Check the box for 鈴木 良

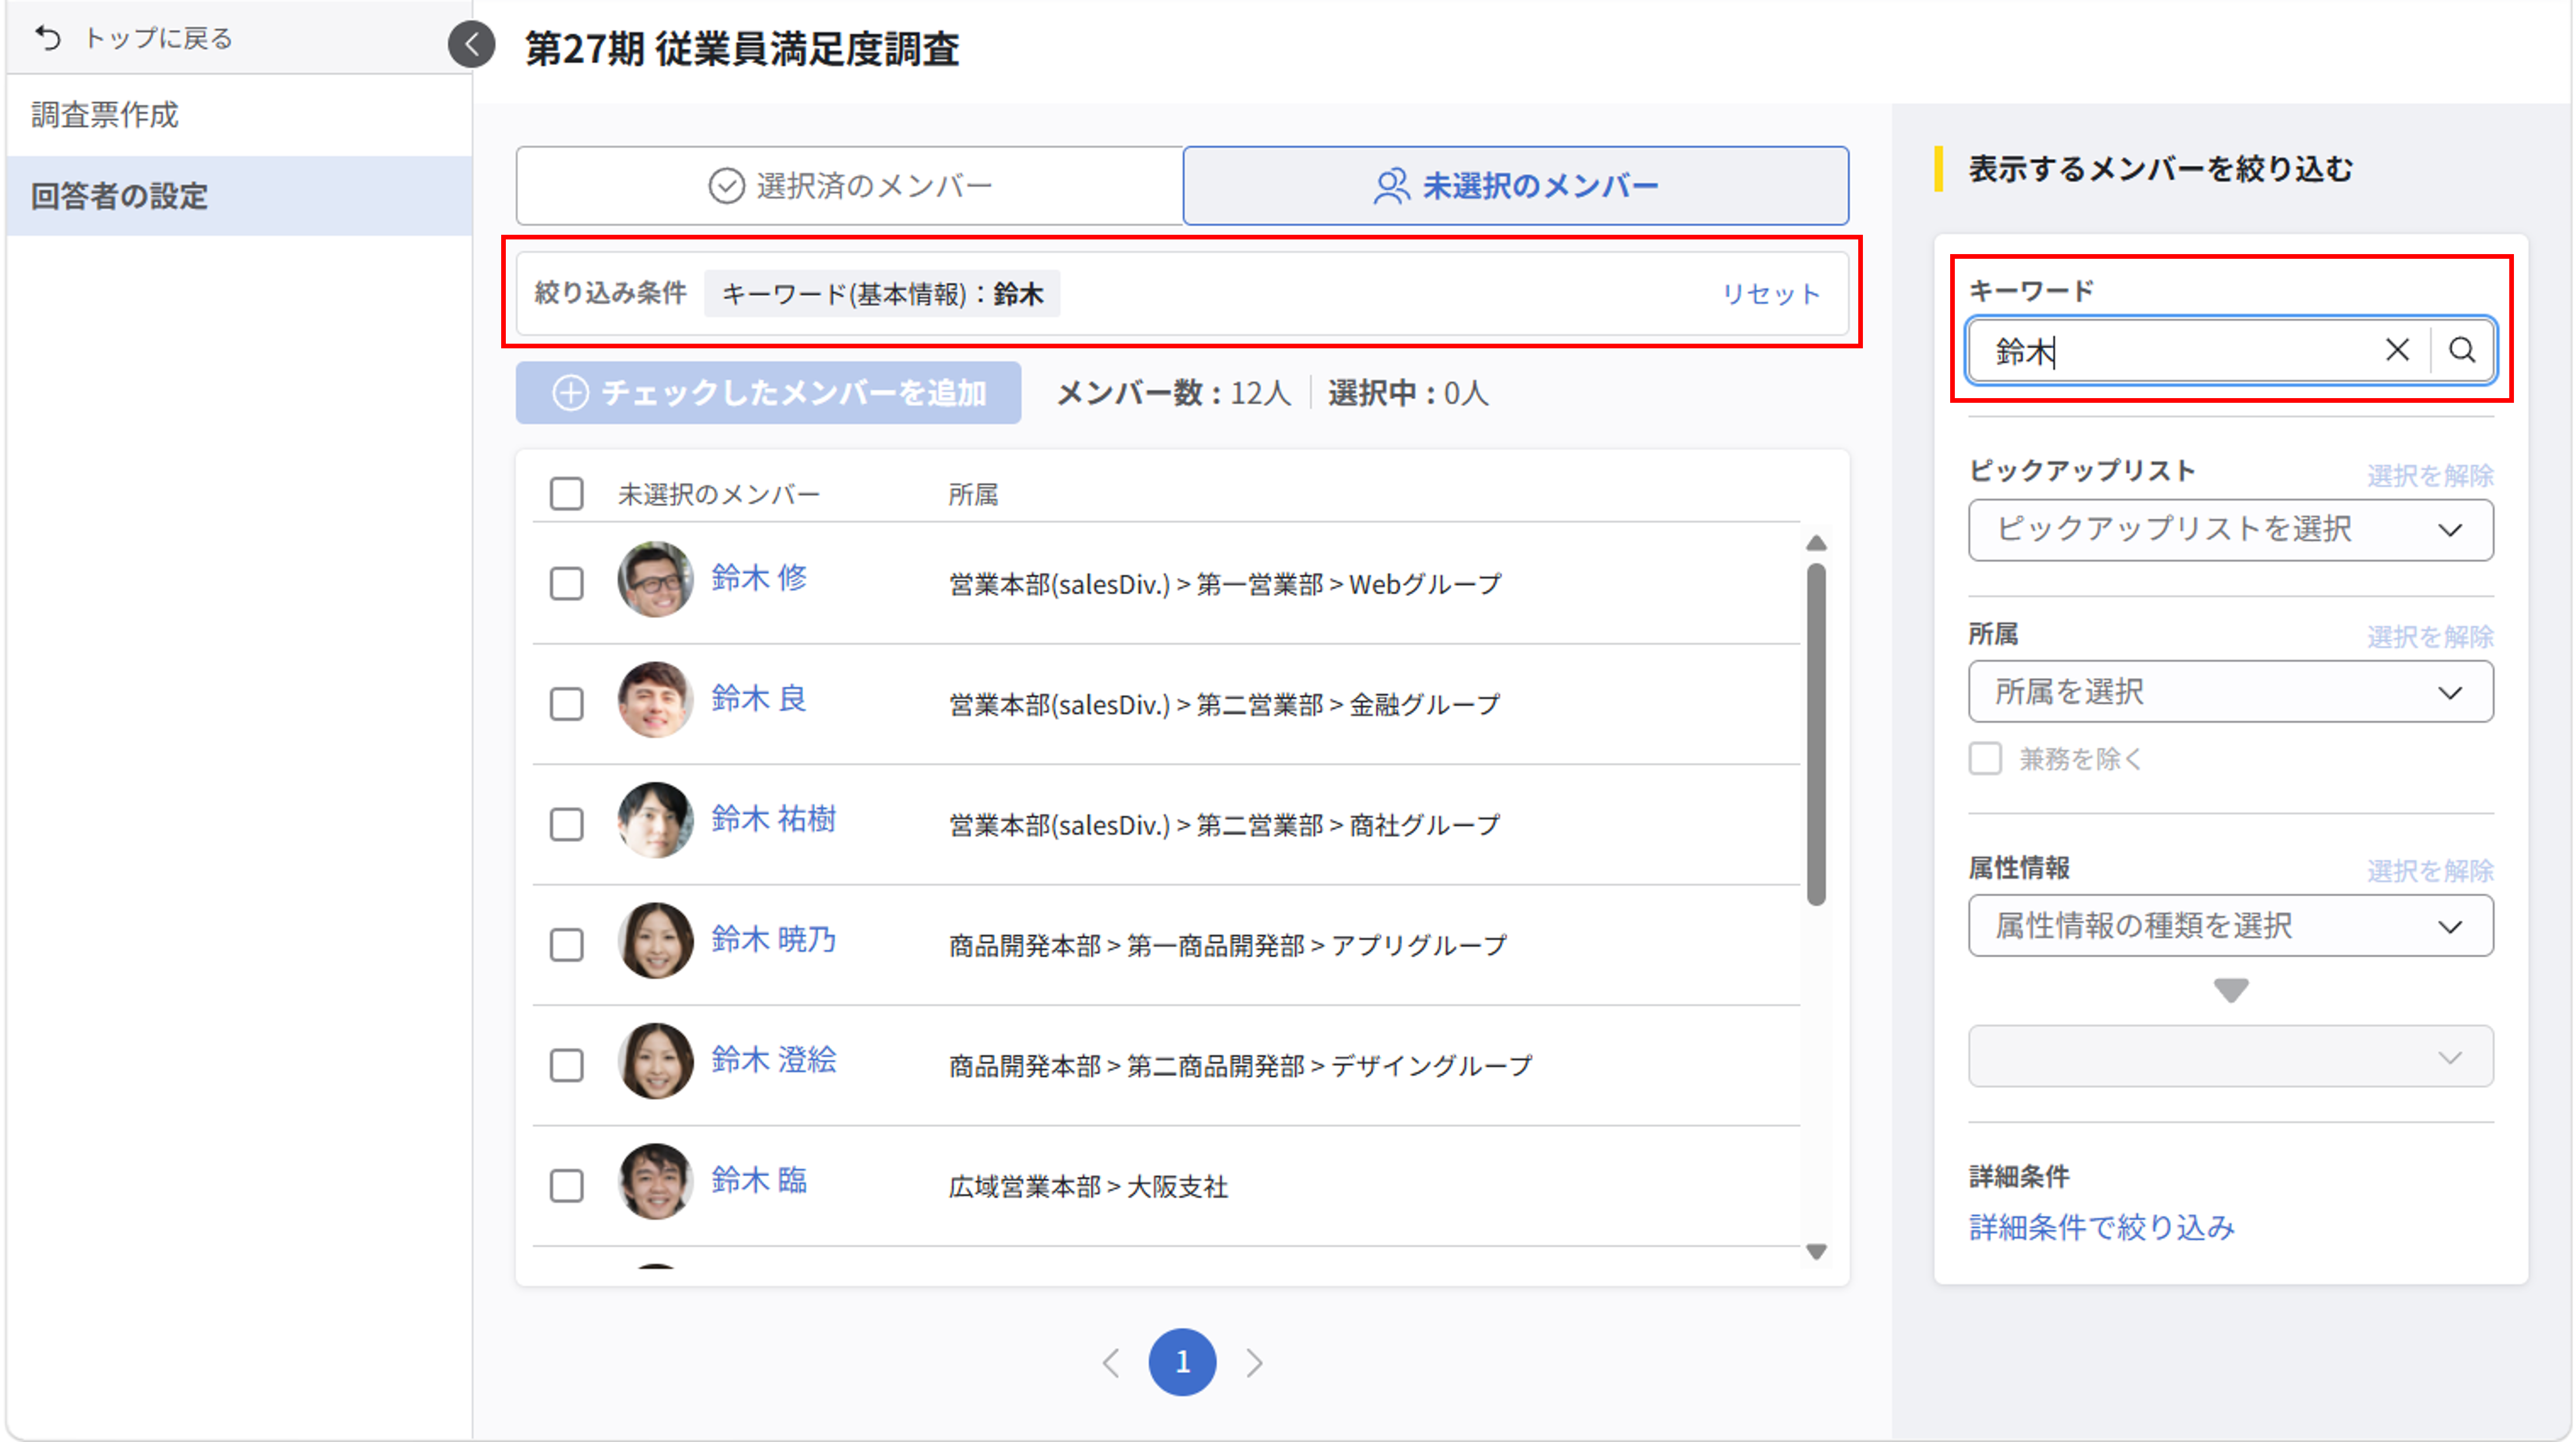click(567, 703)
